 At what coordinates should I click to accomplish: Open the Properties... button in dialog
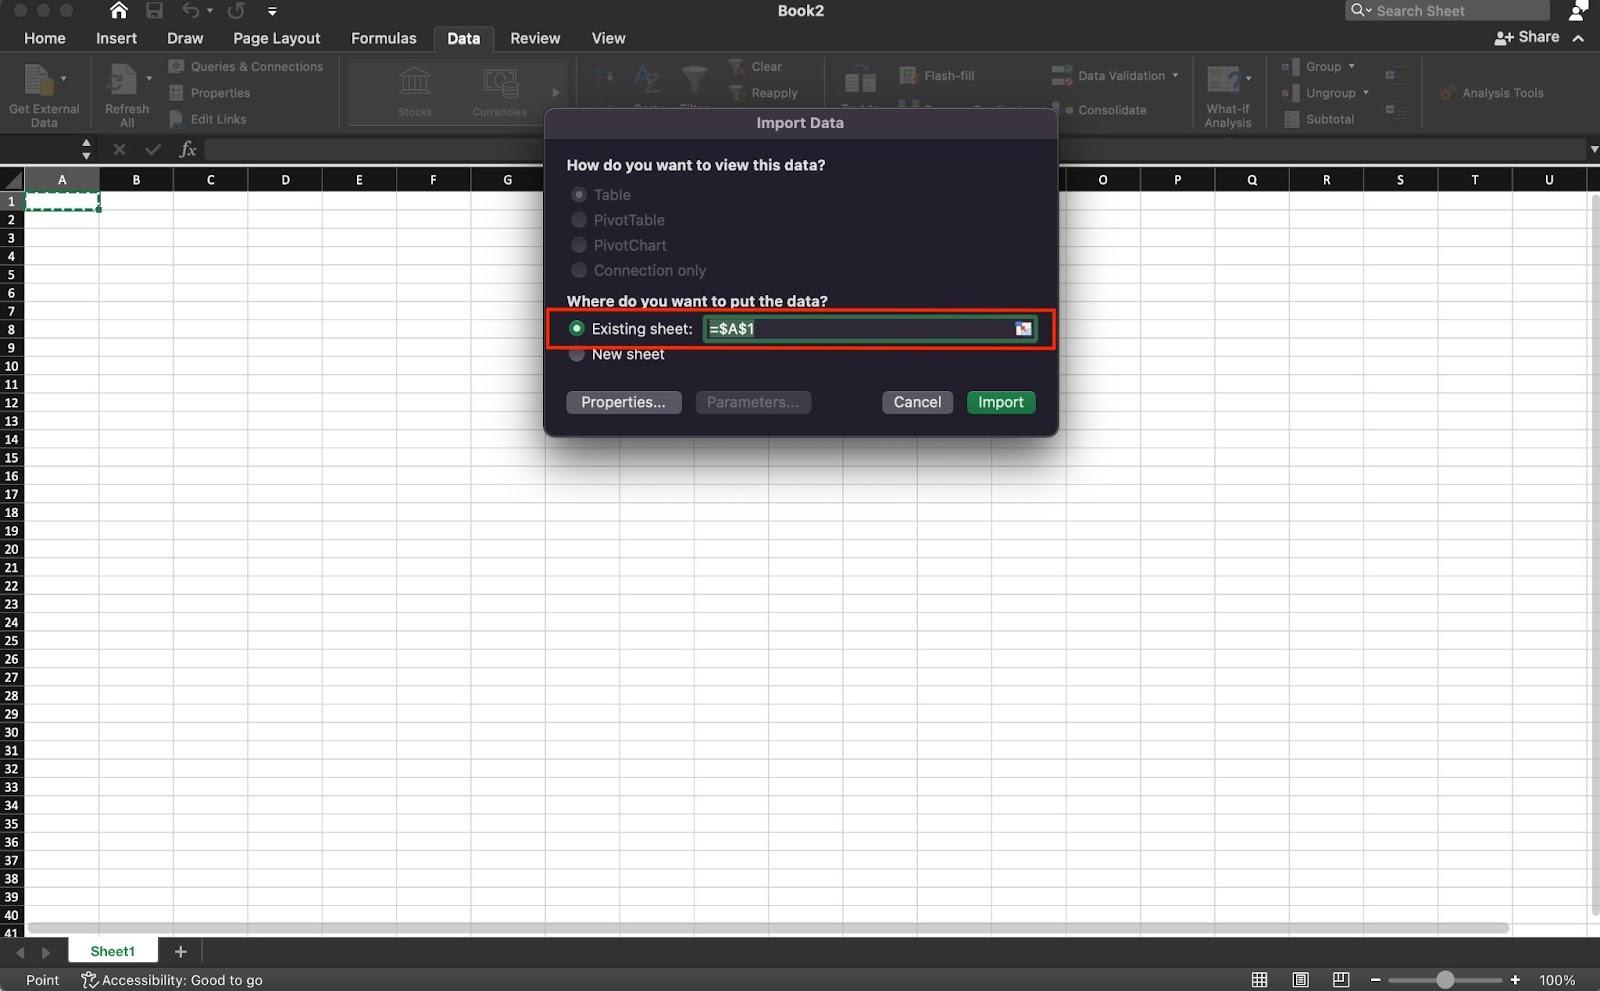click(623, 402)
